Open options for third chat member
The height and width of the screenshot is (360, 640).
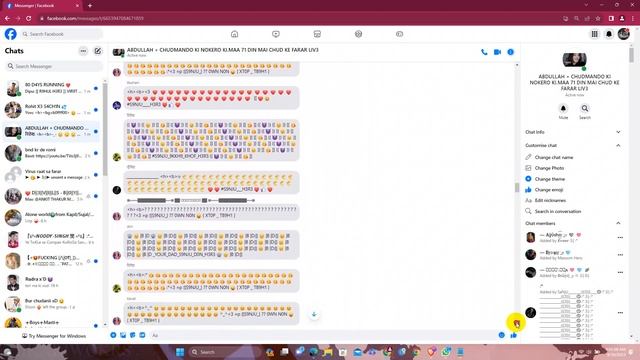tap(620, 272)
